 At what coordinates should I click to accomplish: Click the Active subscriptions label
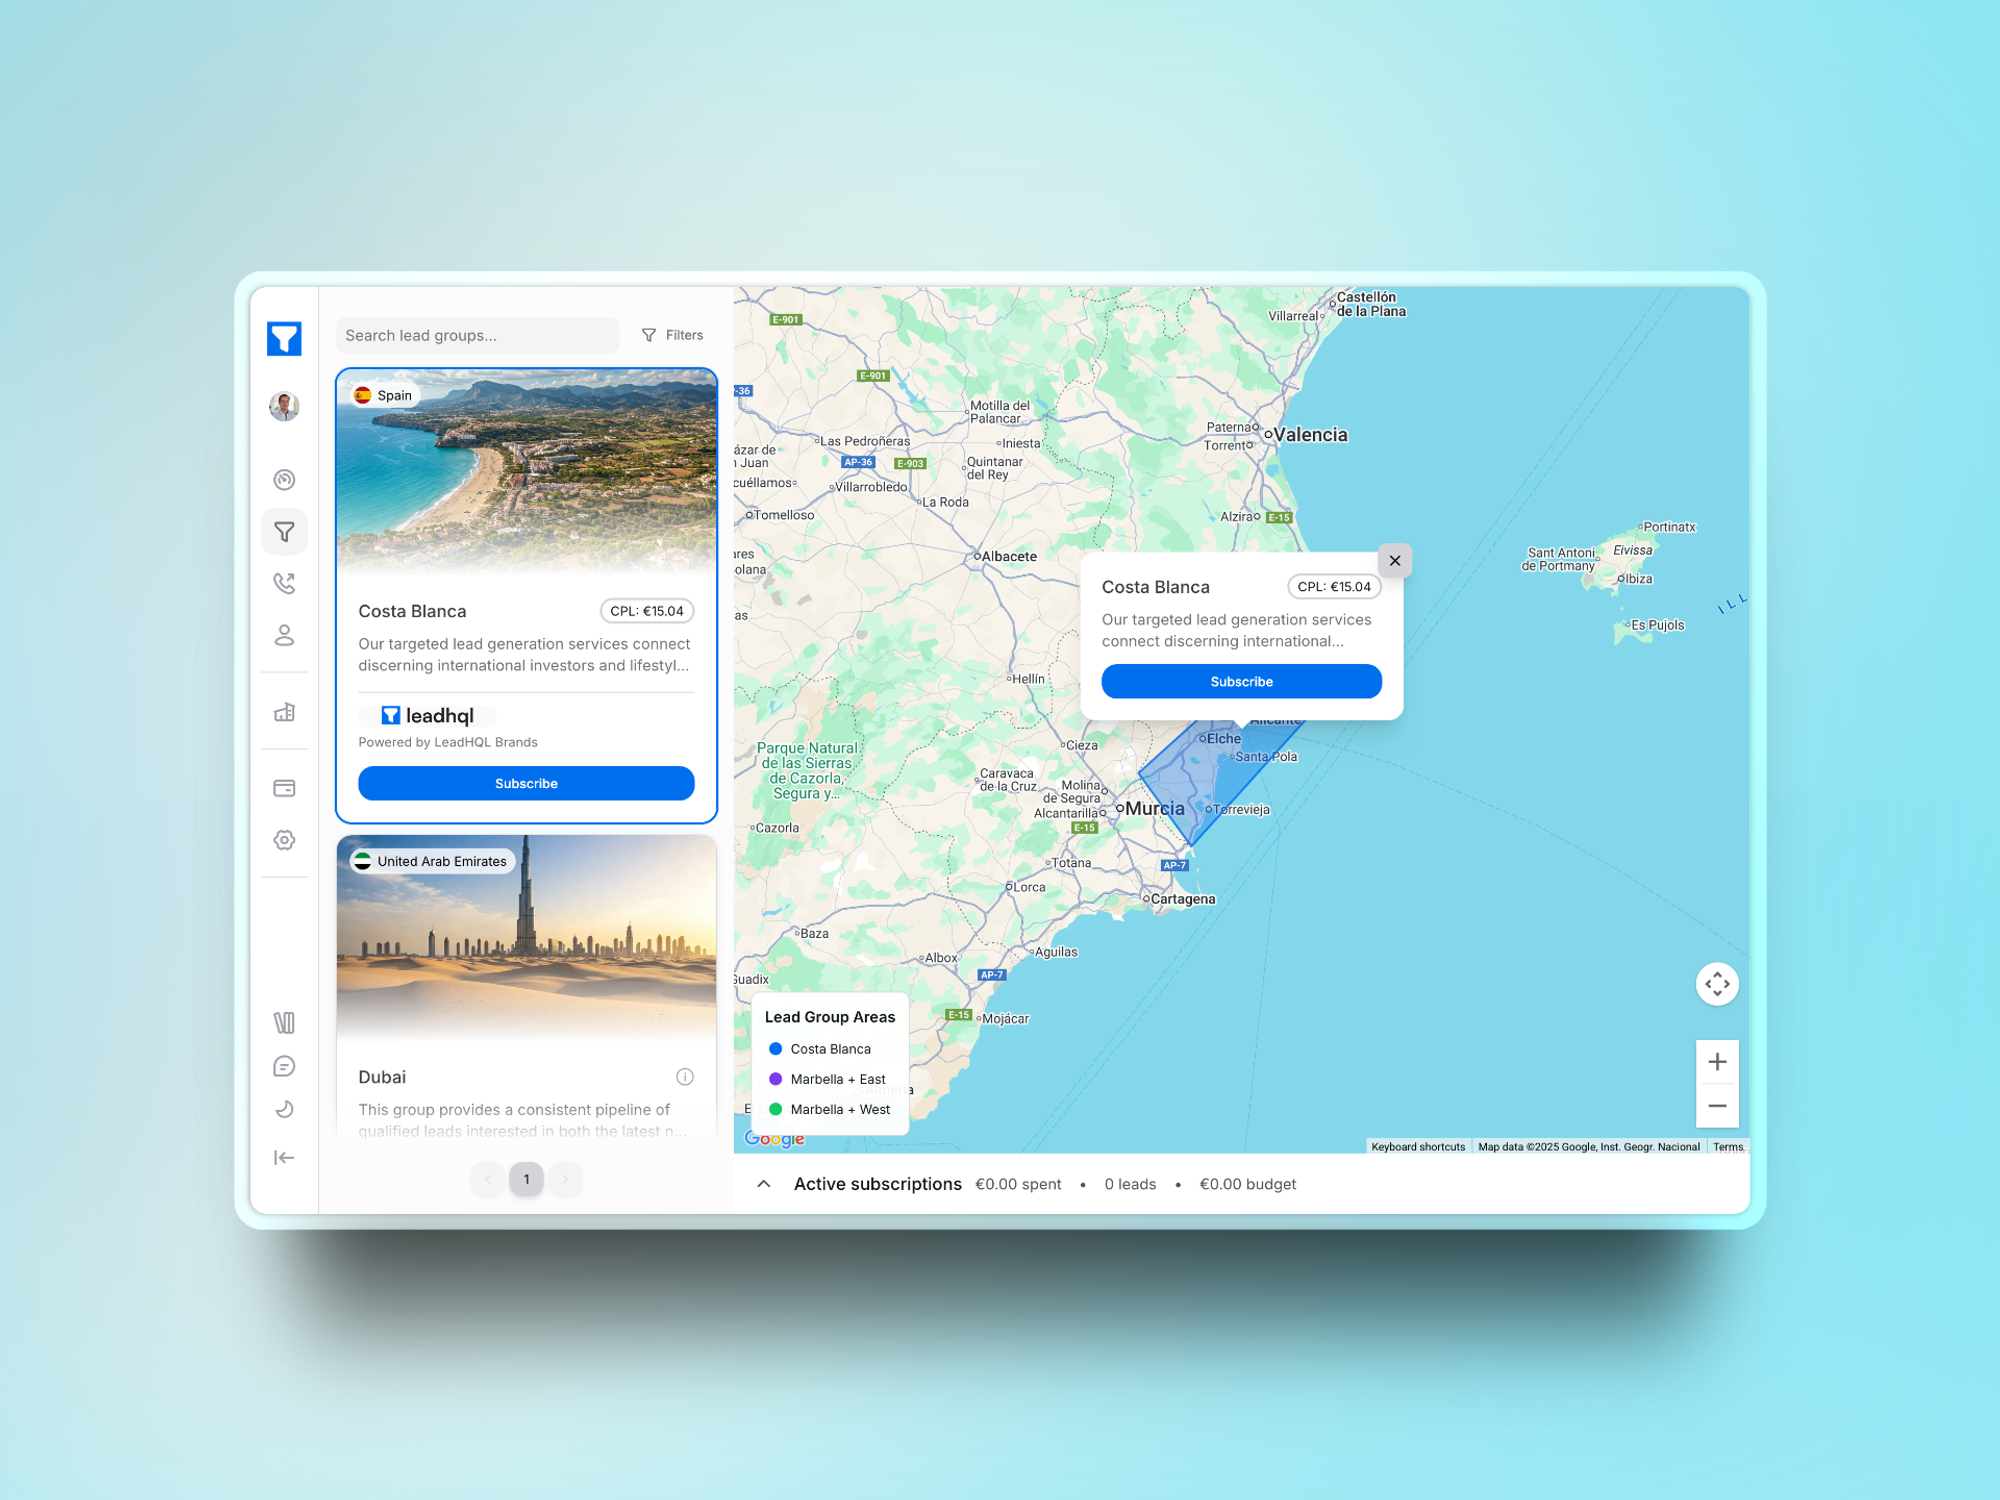(877, 1184)
